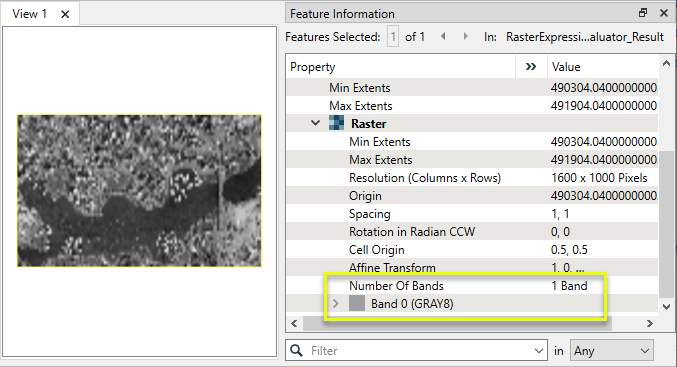The height and width of the screenshot is (367, 677).
Task: Click the Filter search magnifier icon
Action: click(x=297, y=350)
